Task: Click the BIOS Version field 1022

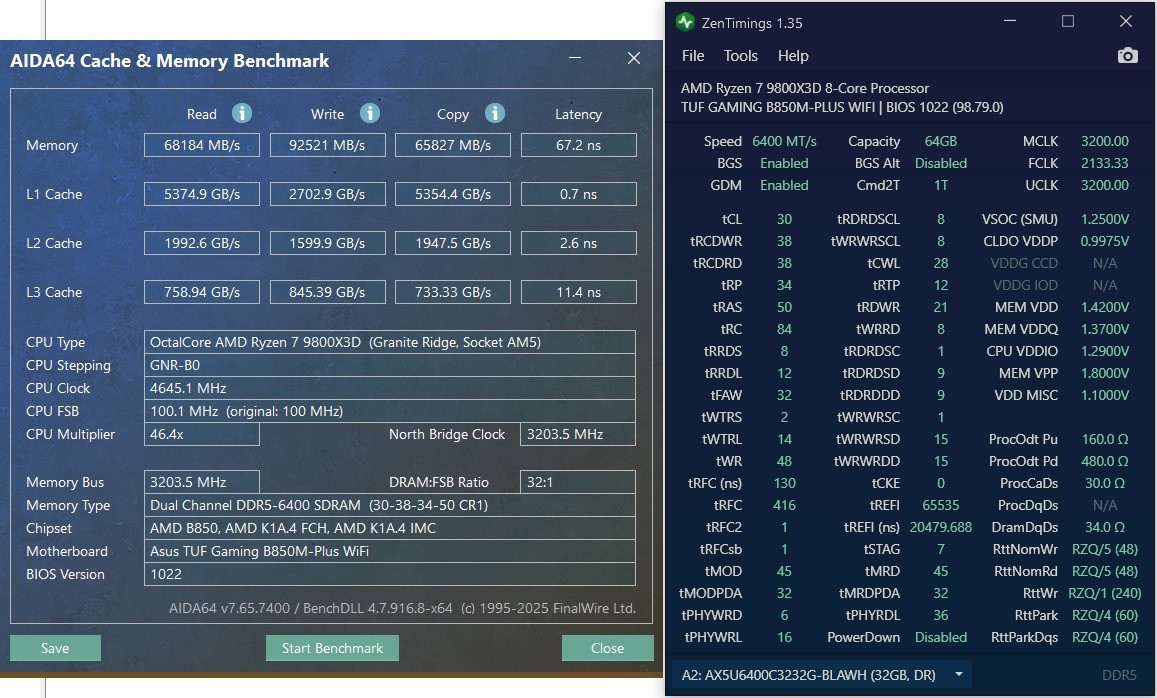Action: [x=390, y=574]
